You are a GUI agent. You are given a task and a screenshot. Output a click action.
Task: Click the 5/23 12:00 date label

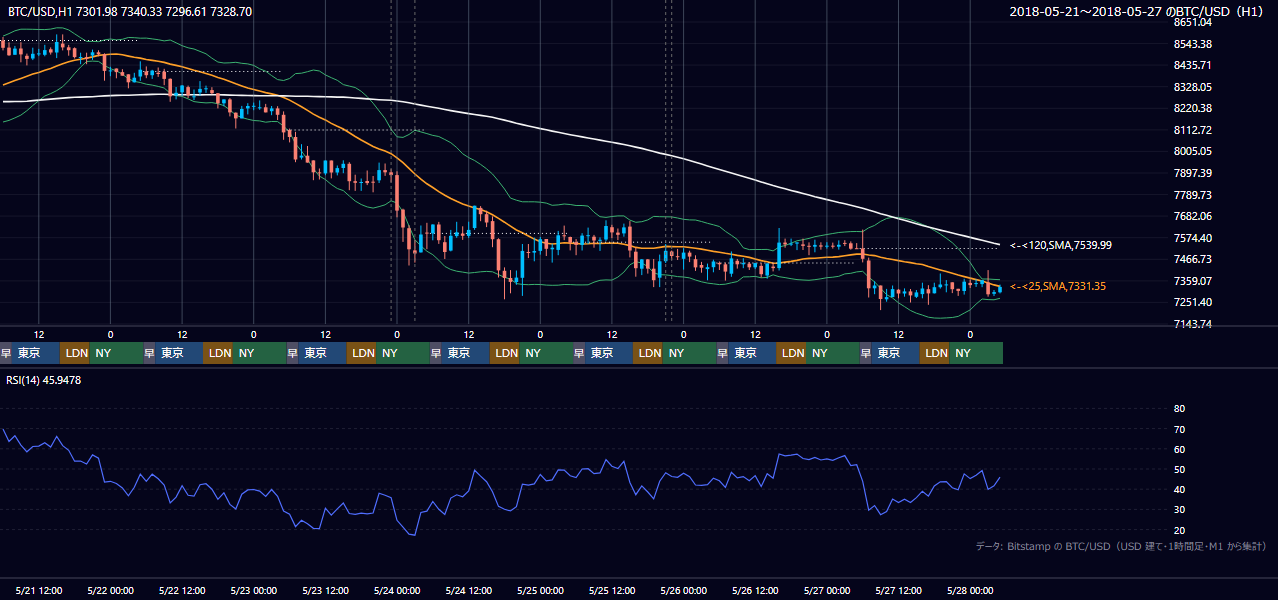[x=325, y=591]
